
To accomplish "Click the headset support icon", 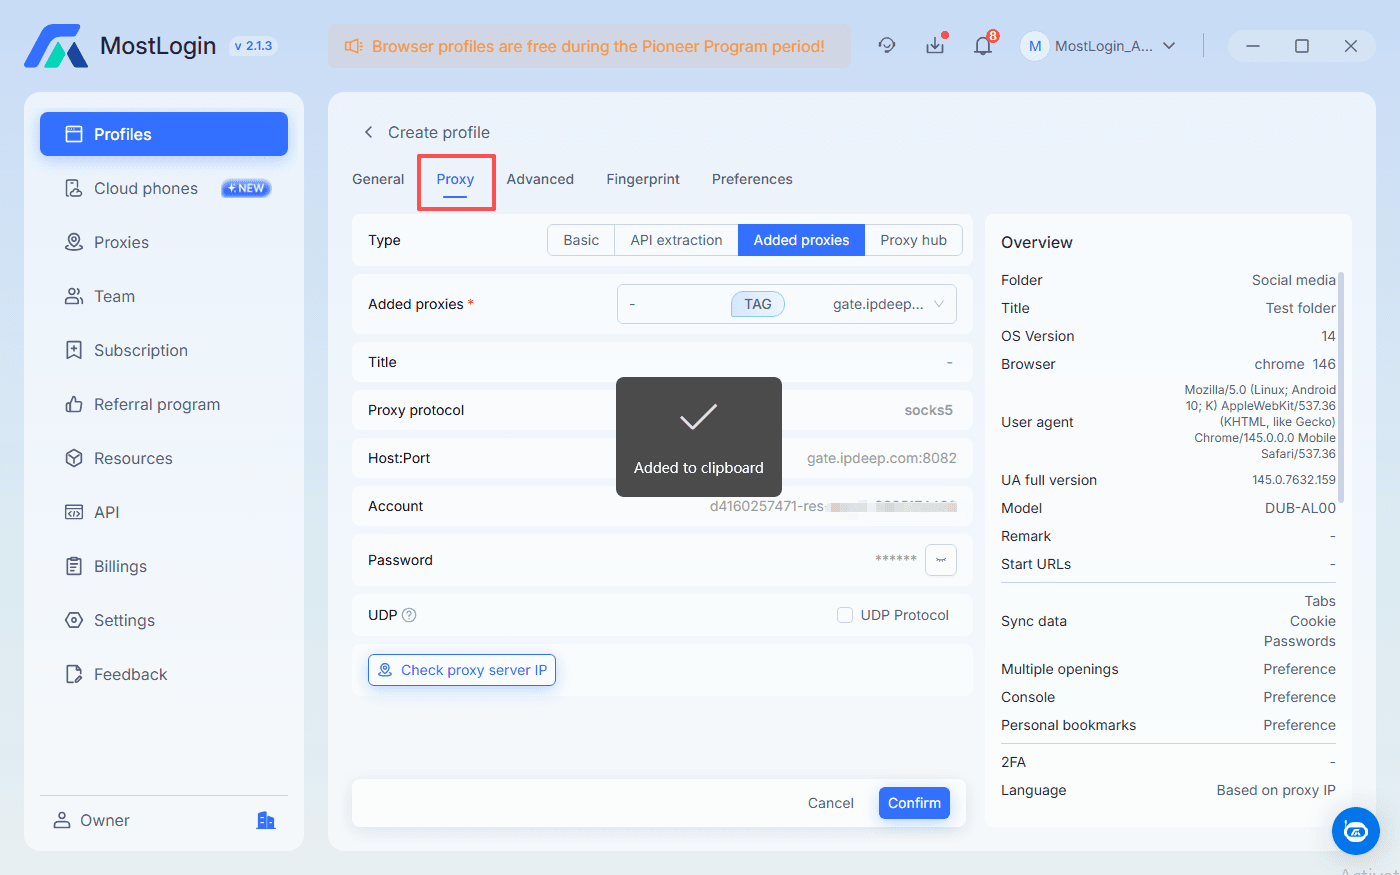I will [x=887, y=45].
